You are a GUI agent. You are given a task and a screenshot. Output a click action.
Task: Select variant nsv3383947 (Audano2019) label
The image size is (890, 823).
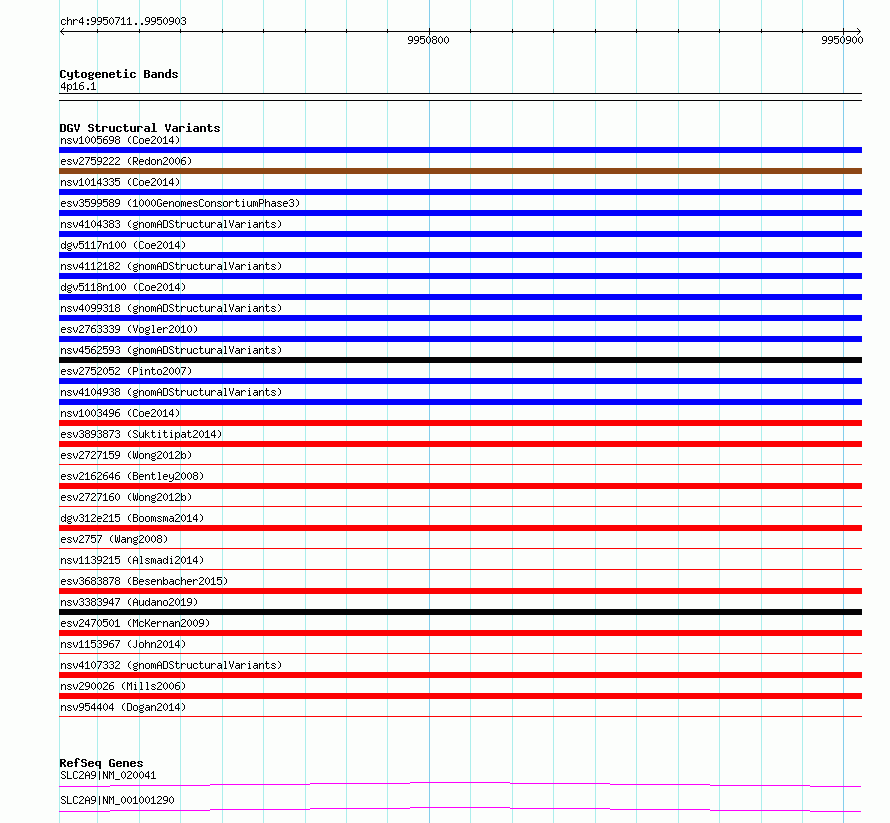click(129, 602)
